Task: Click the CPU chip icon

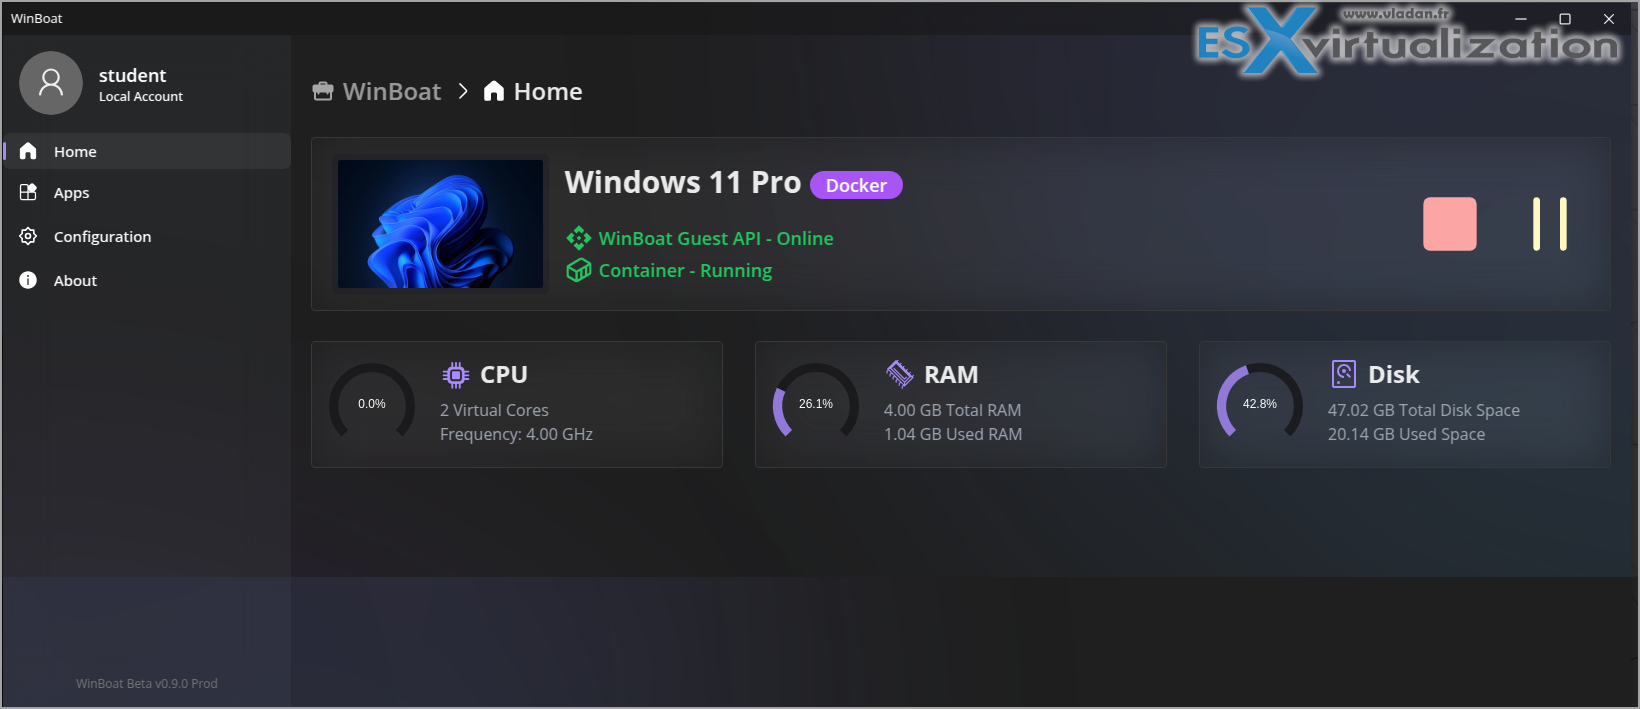Action: pos(456,375)
